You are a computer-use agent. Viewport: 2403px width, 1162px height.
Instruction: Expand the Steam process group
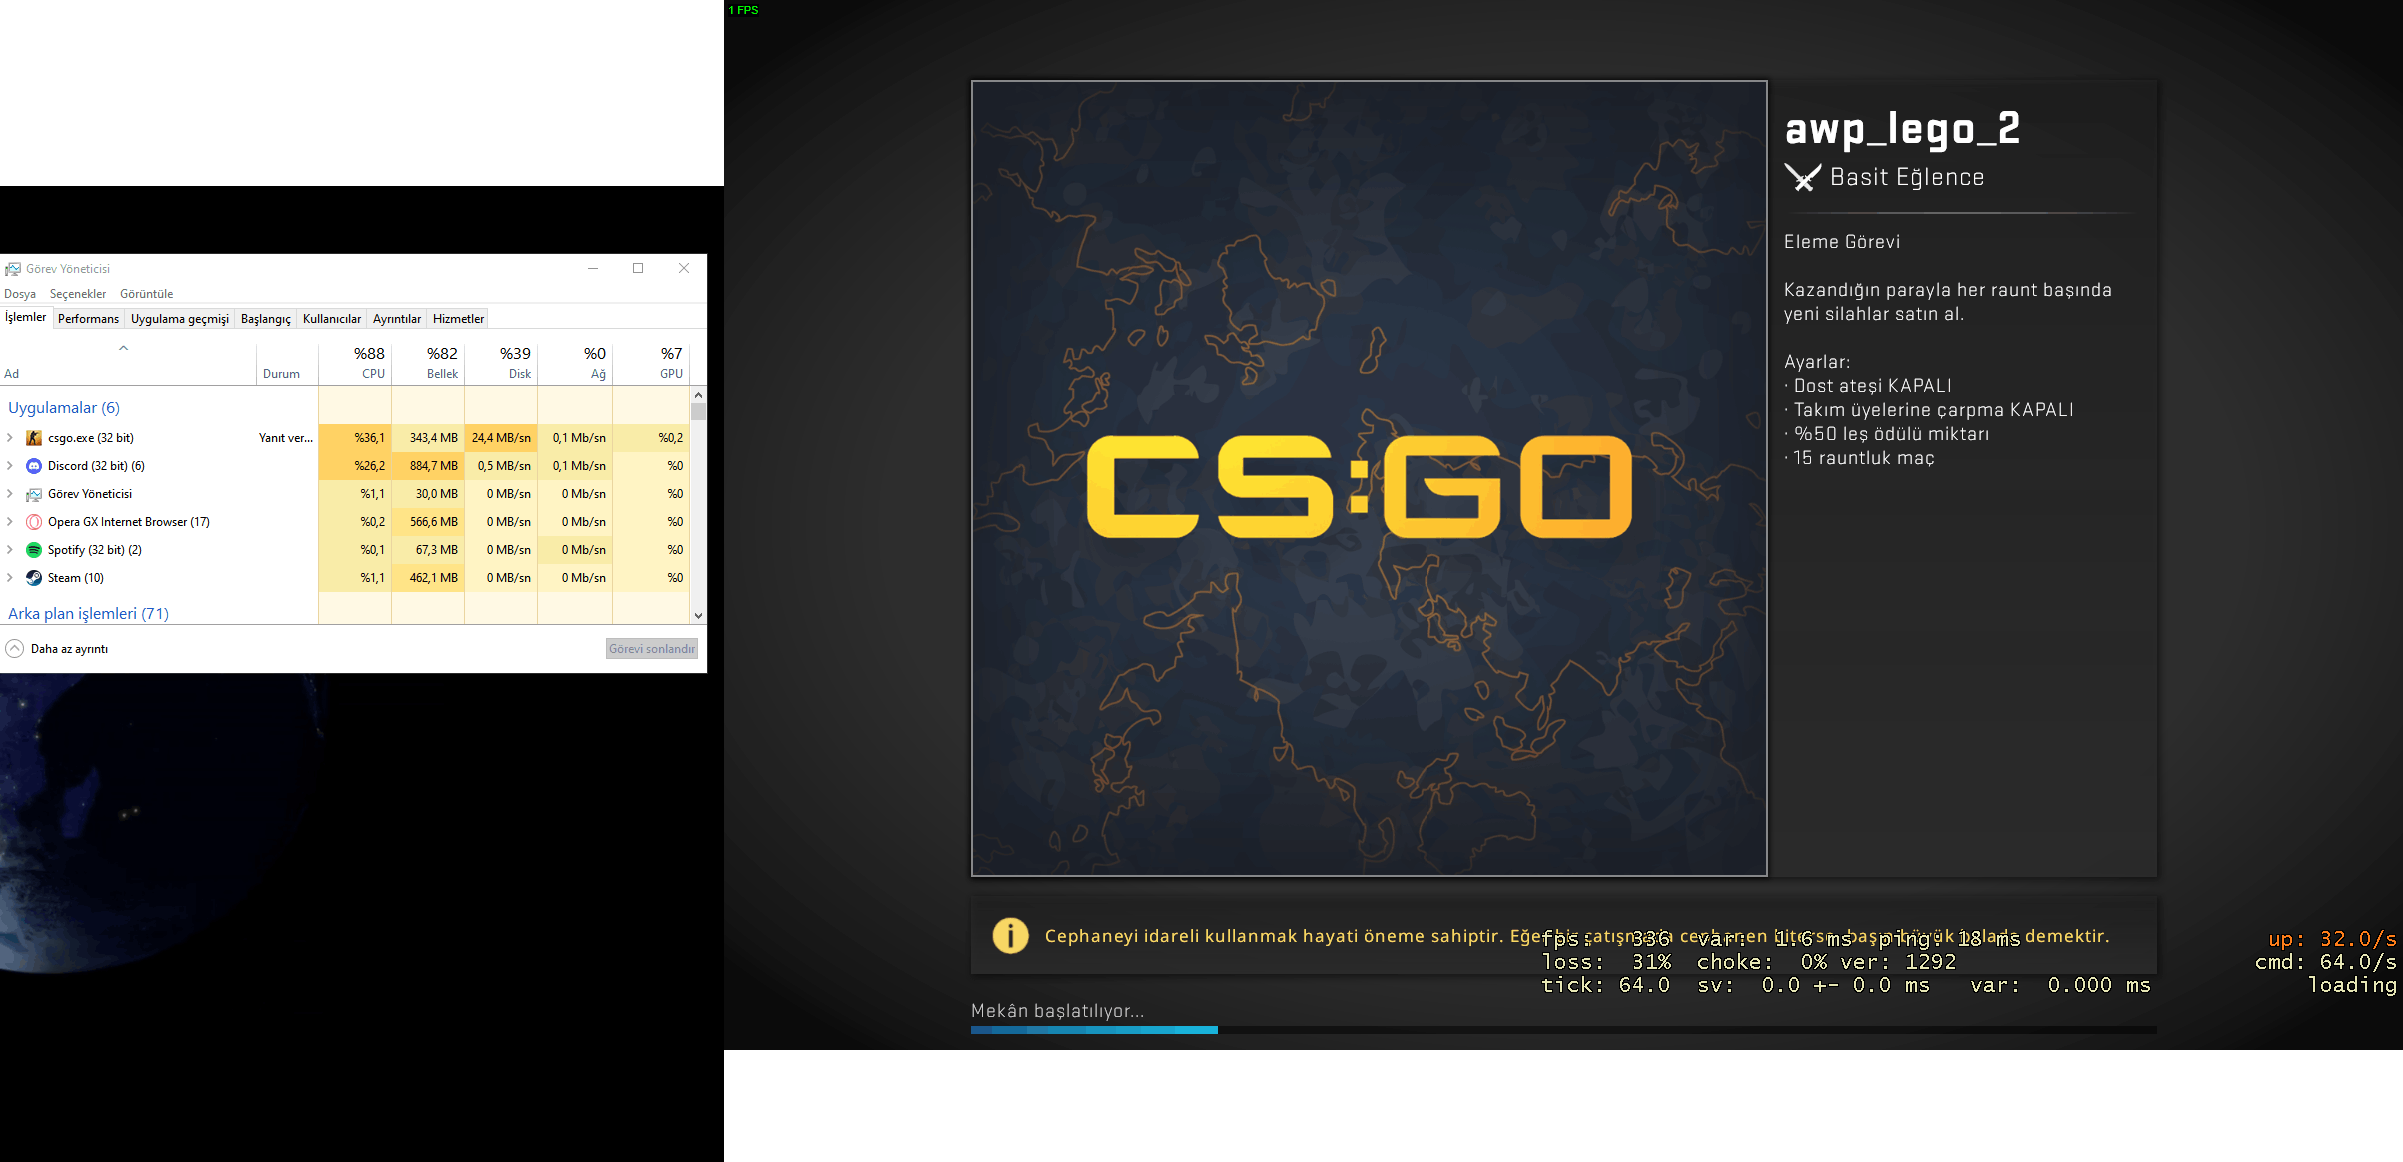point(10,578)
